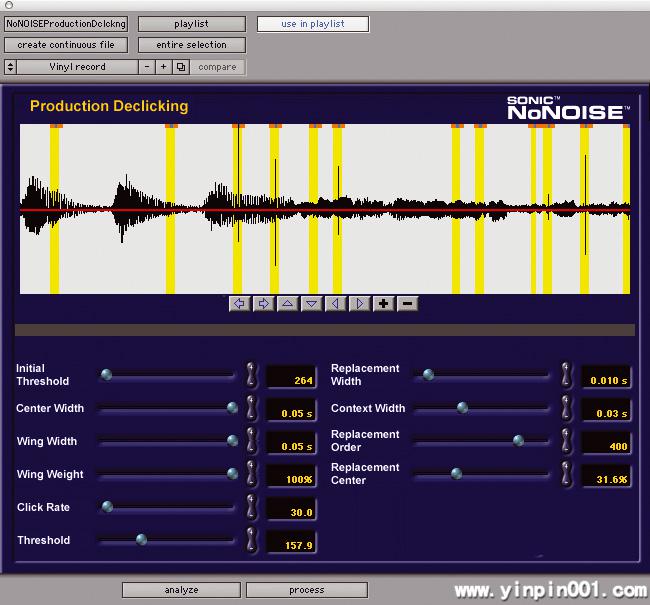
Task: Click the Click Rate fine-adjust stepper
Action: point(251,507)
